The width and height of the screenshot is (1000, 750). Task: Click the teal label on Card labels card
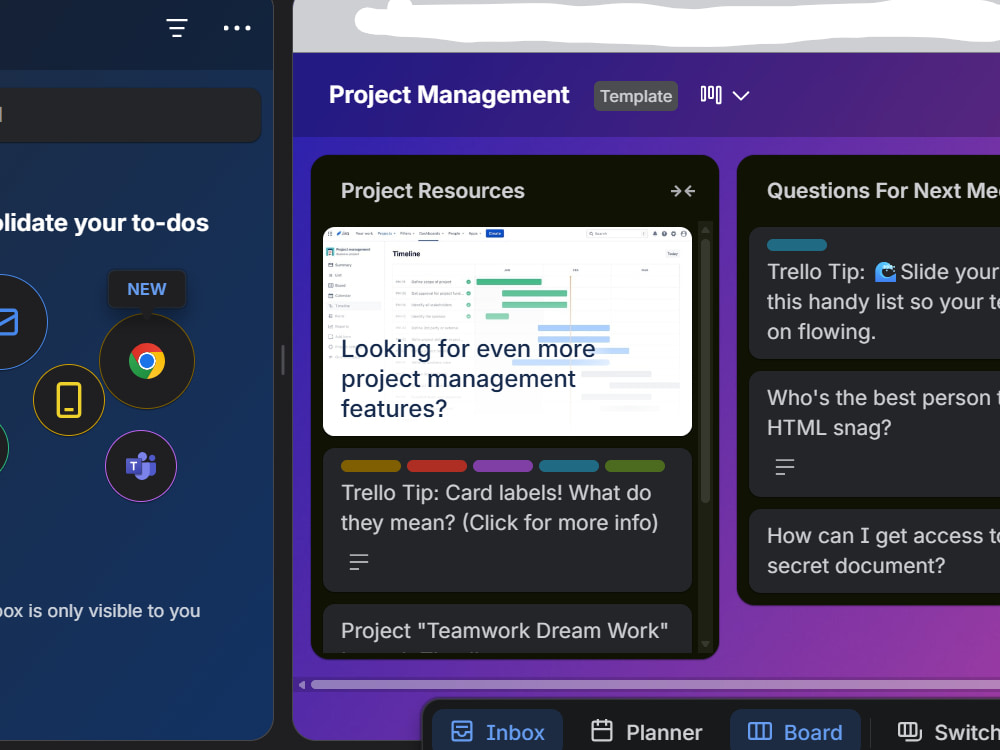569,466
